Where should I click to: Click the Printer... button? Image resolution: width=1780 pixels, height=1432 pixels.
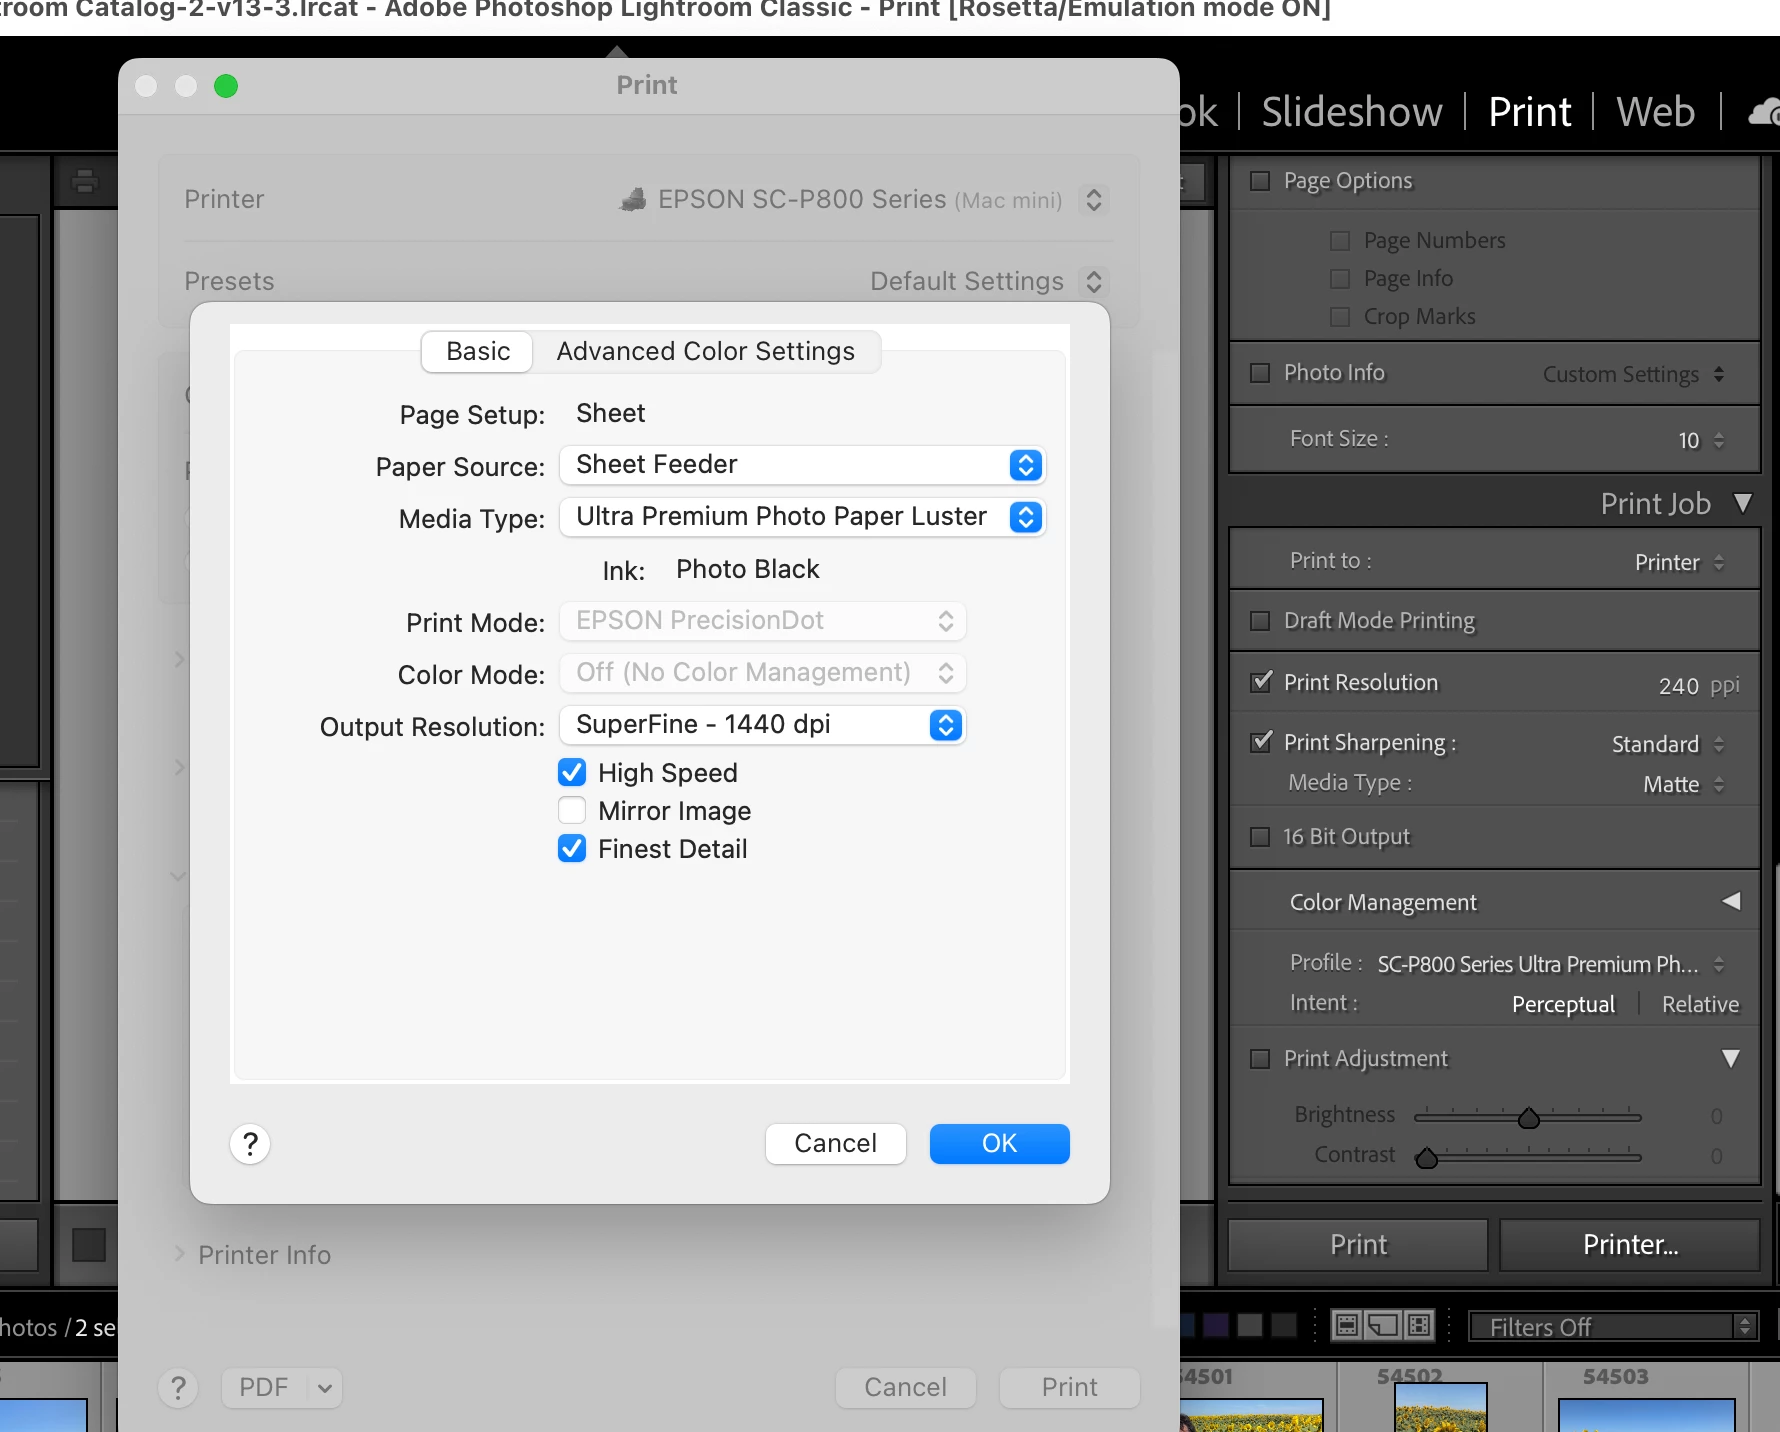(x=1630, y=1244)
